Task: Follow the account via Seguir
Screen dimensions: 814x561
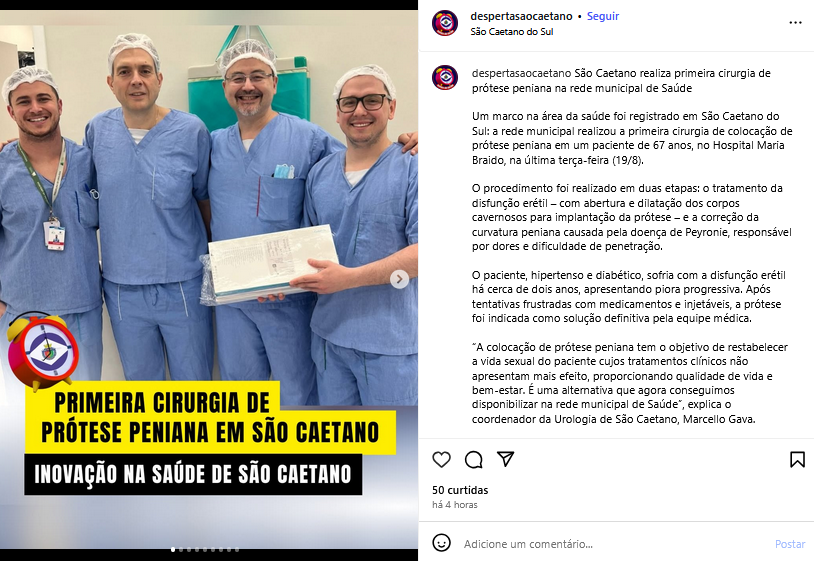Action: [603, 16]
